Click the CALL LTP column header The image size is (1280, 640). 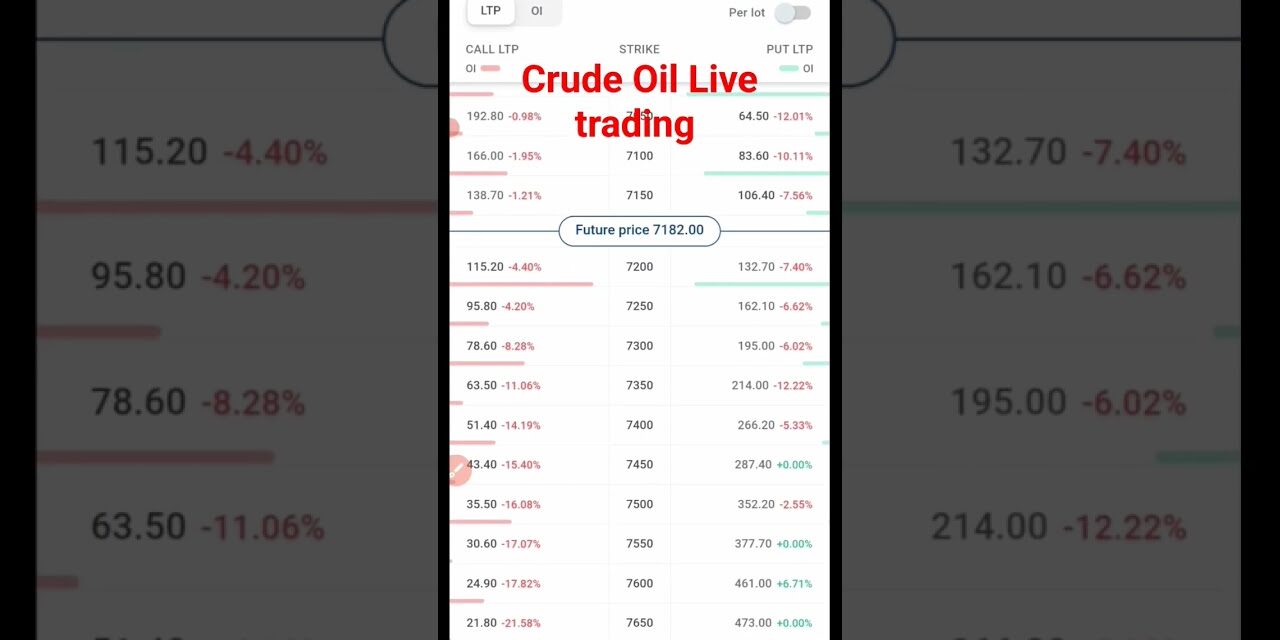492,49
